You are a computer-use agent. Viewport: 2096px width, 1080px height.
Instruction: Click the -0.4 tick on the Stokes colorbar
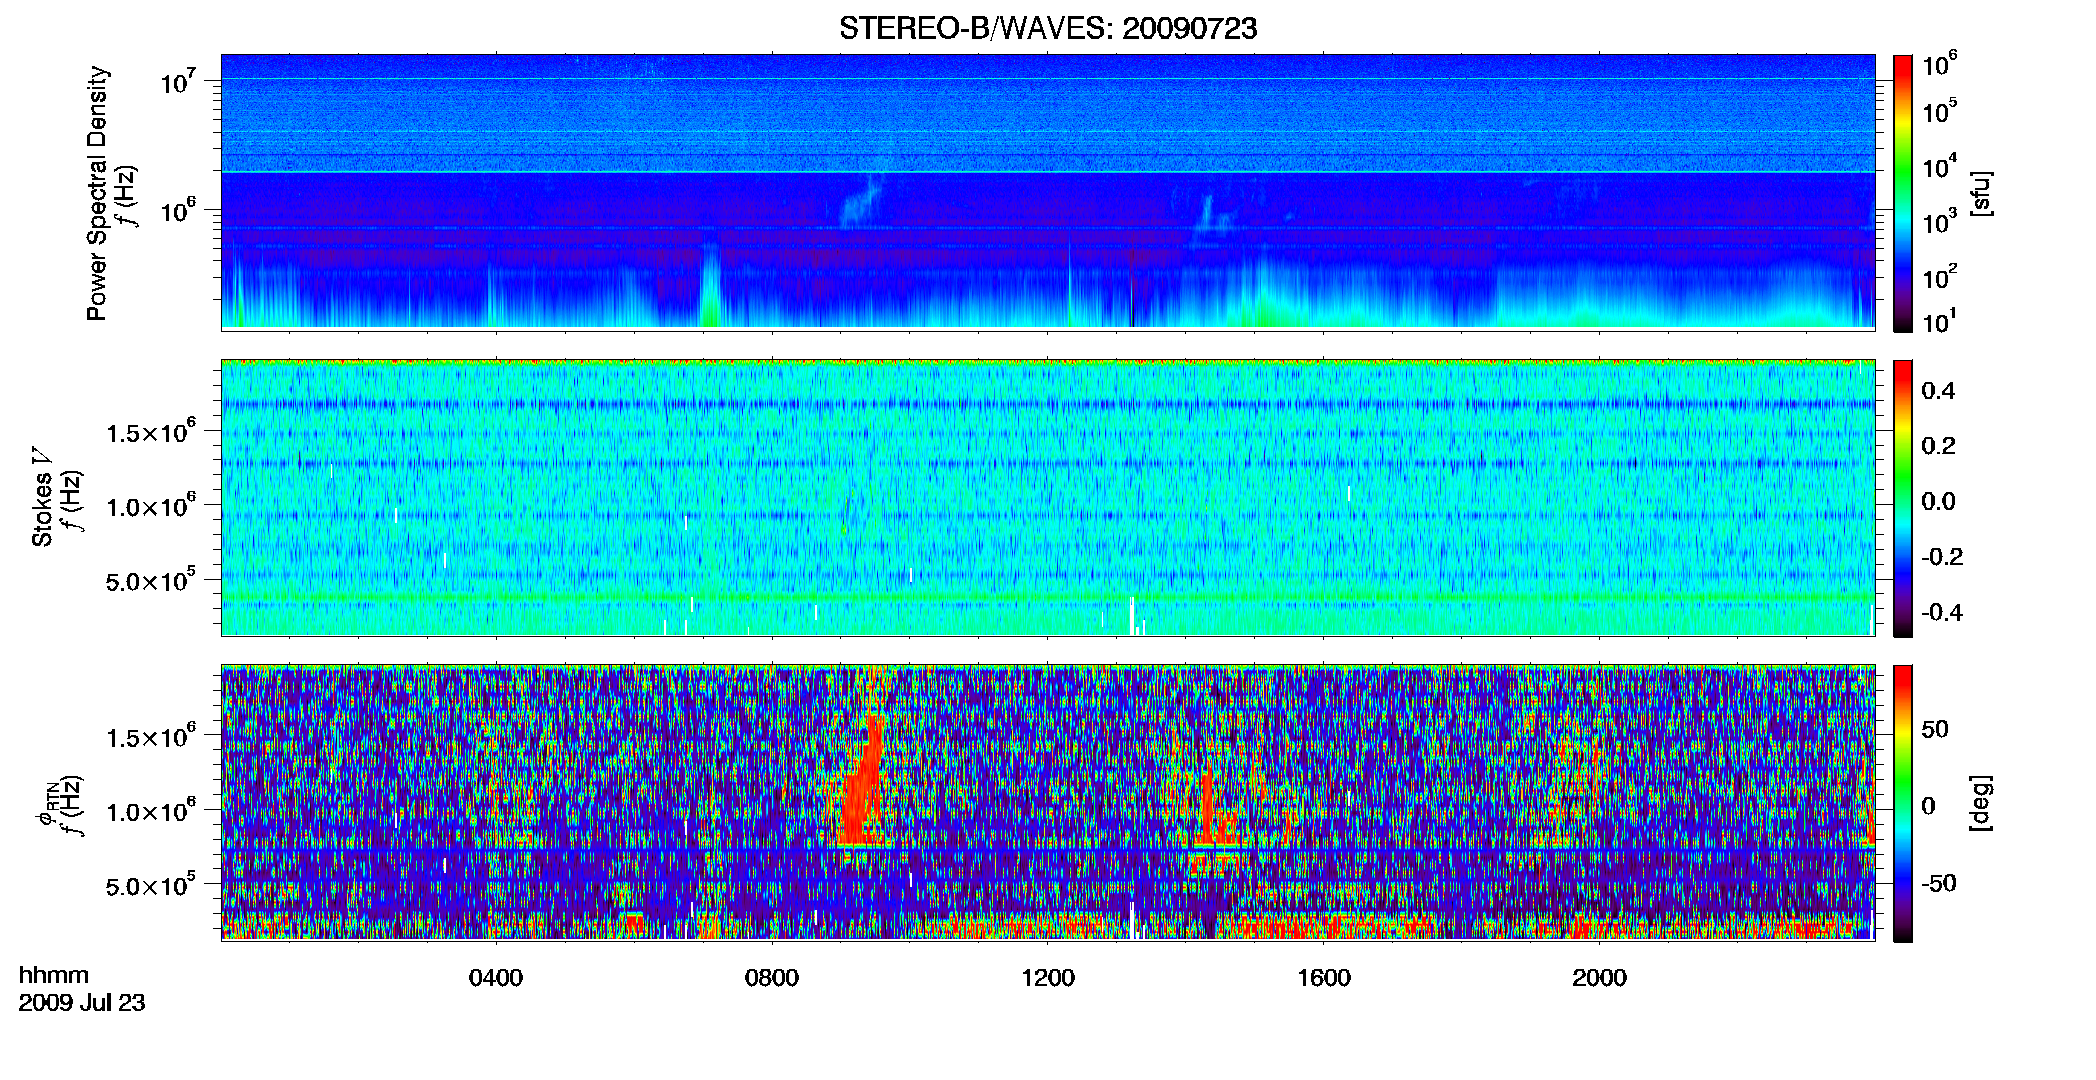coord(1941,612)
